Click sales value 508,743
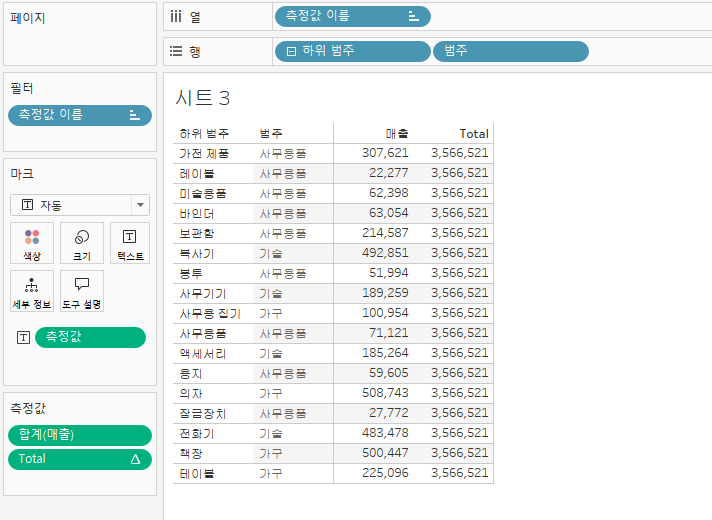 pos(385,392)
